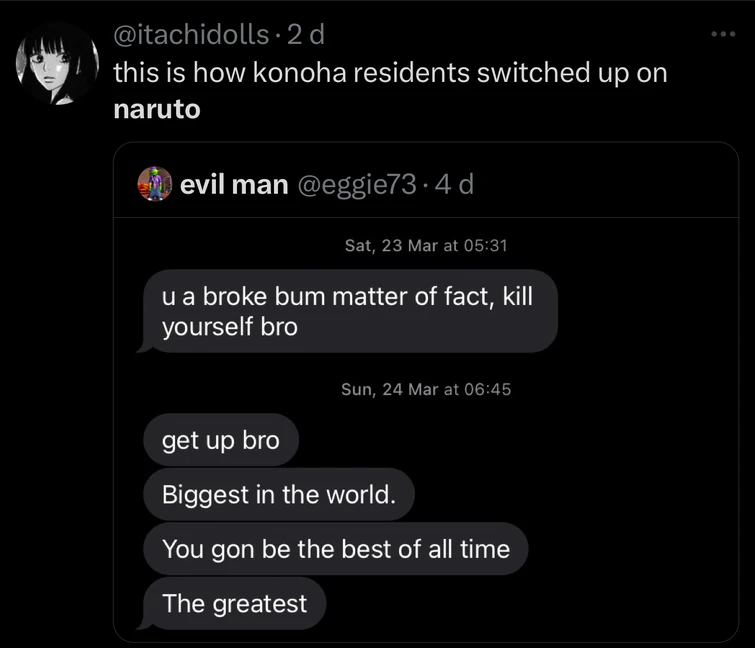This screenshot has width=755, height=648.
Task: Select the 'Sat, 23 Mar at 05:31' label
Action: pos(426,246)
